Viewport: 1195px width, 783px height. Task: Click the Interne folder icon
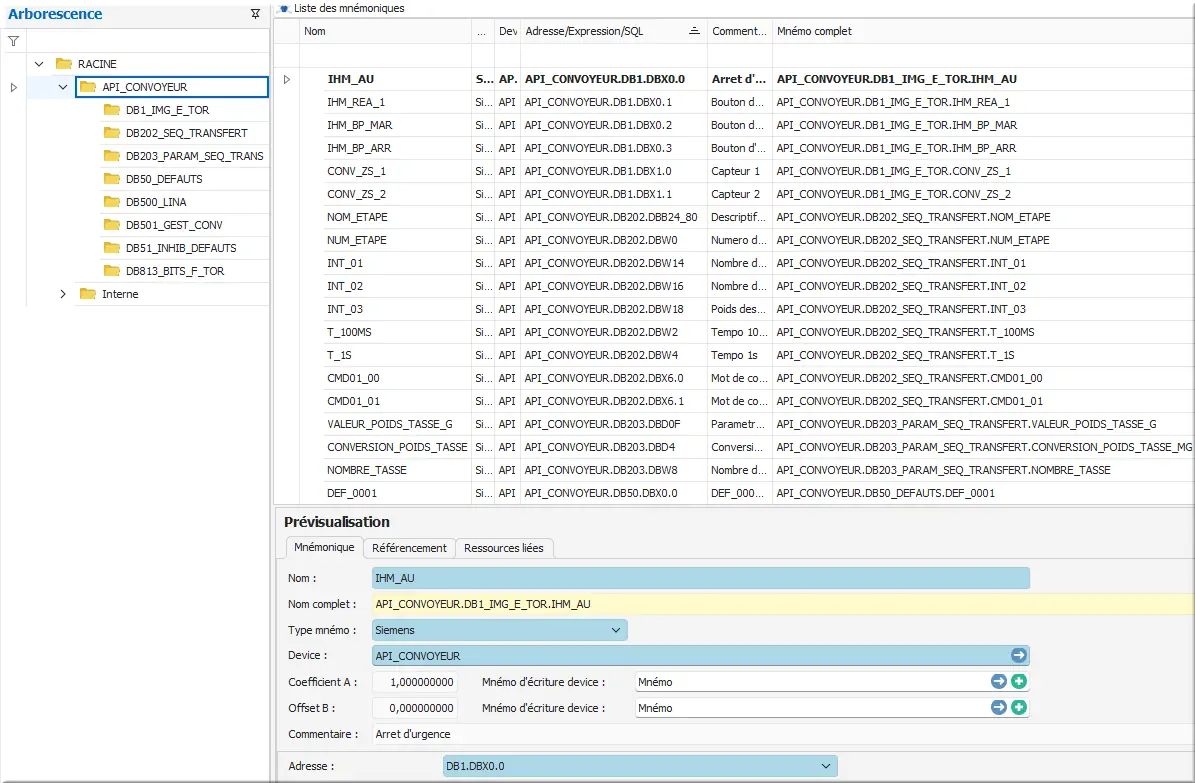(x=88, y=294)
